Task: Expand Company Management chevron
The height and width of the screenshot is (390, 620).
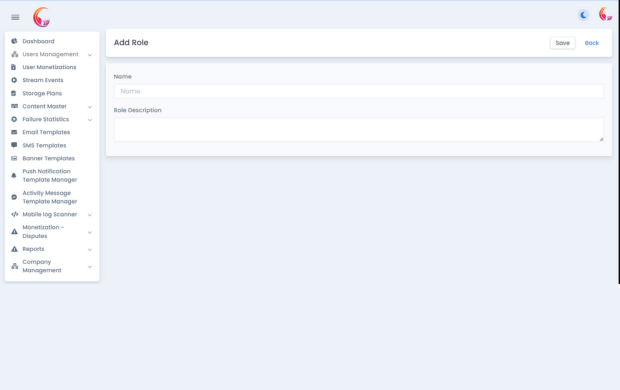Action: click(90, 267)
